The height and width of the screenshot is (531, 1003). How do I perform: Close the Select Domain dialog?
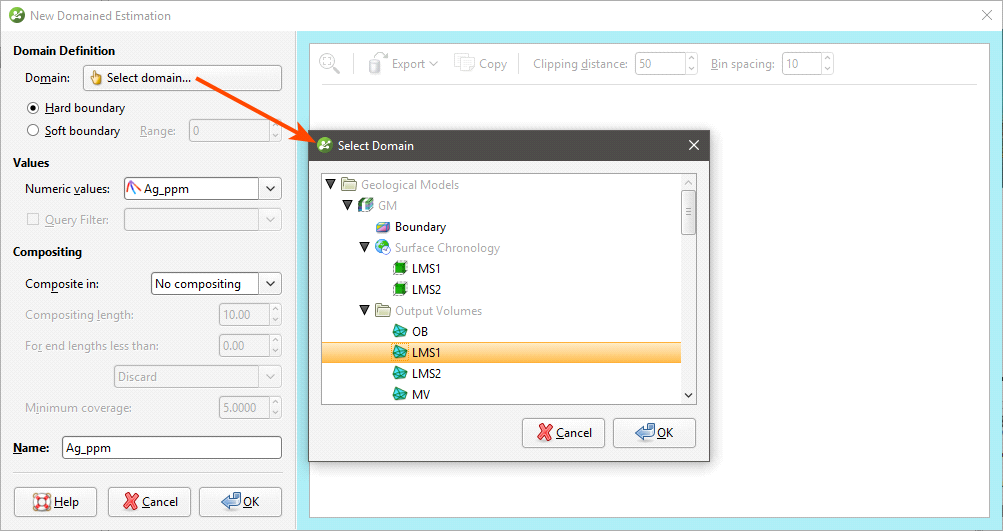[693, 145]
